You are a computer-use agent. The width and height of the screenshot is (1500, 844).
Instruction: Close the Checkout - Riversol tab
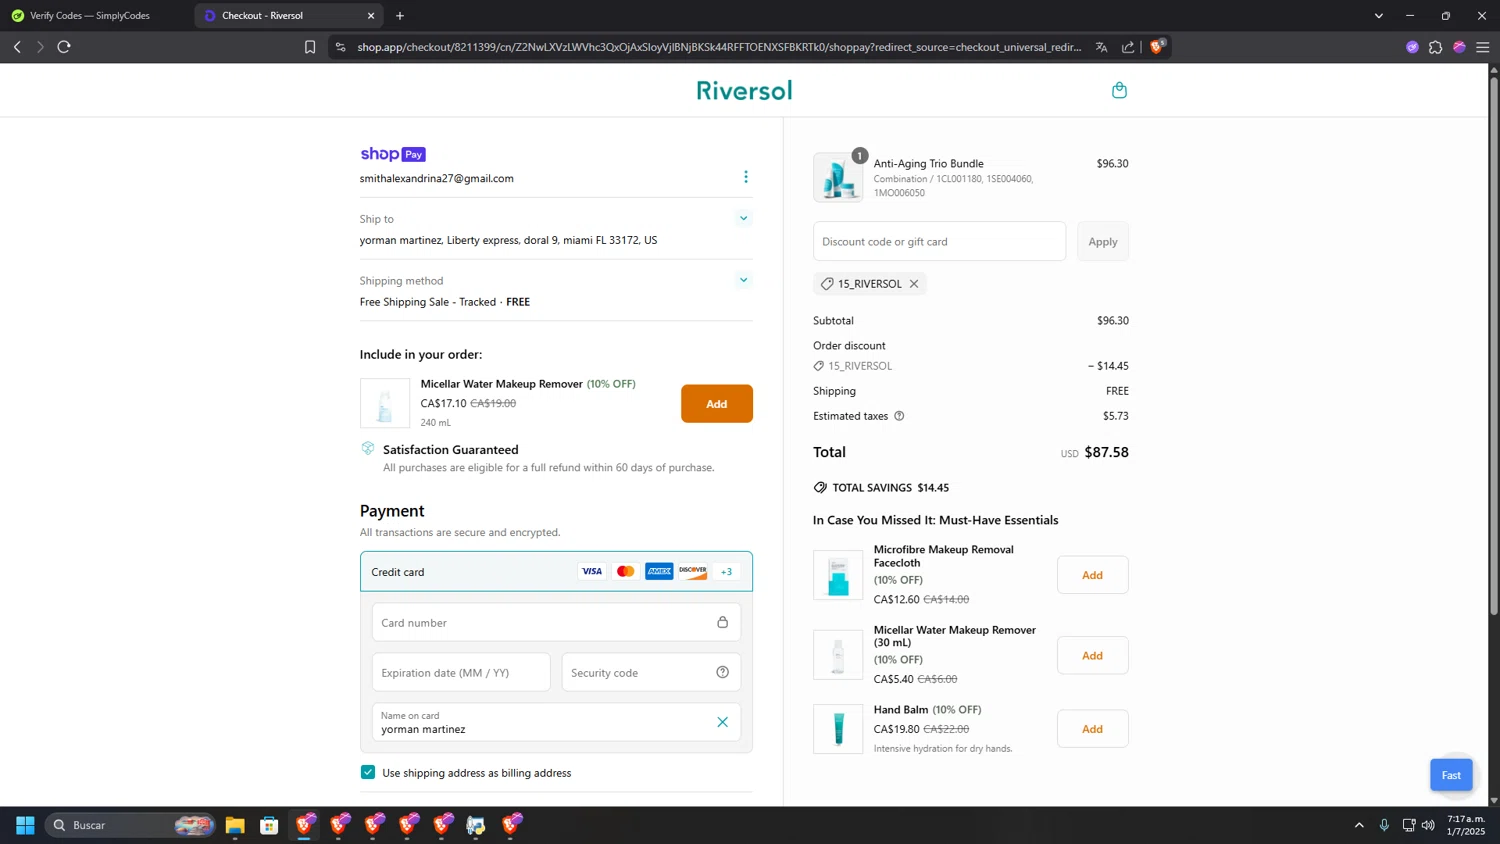371,16
